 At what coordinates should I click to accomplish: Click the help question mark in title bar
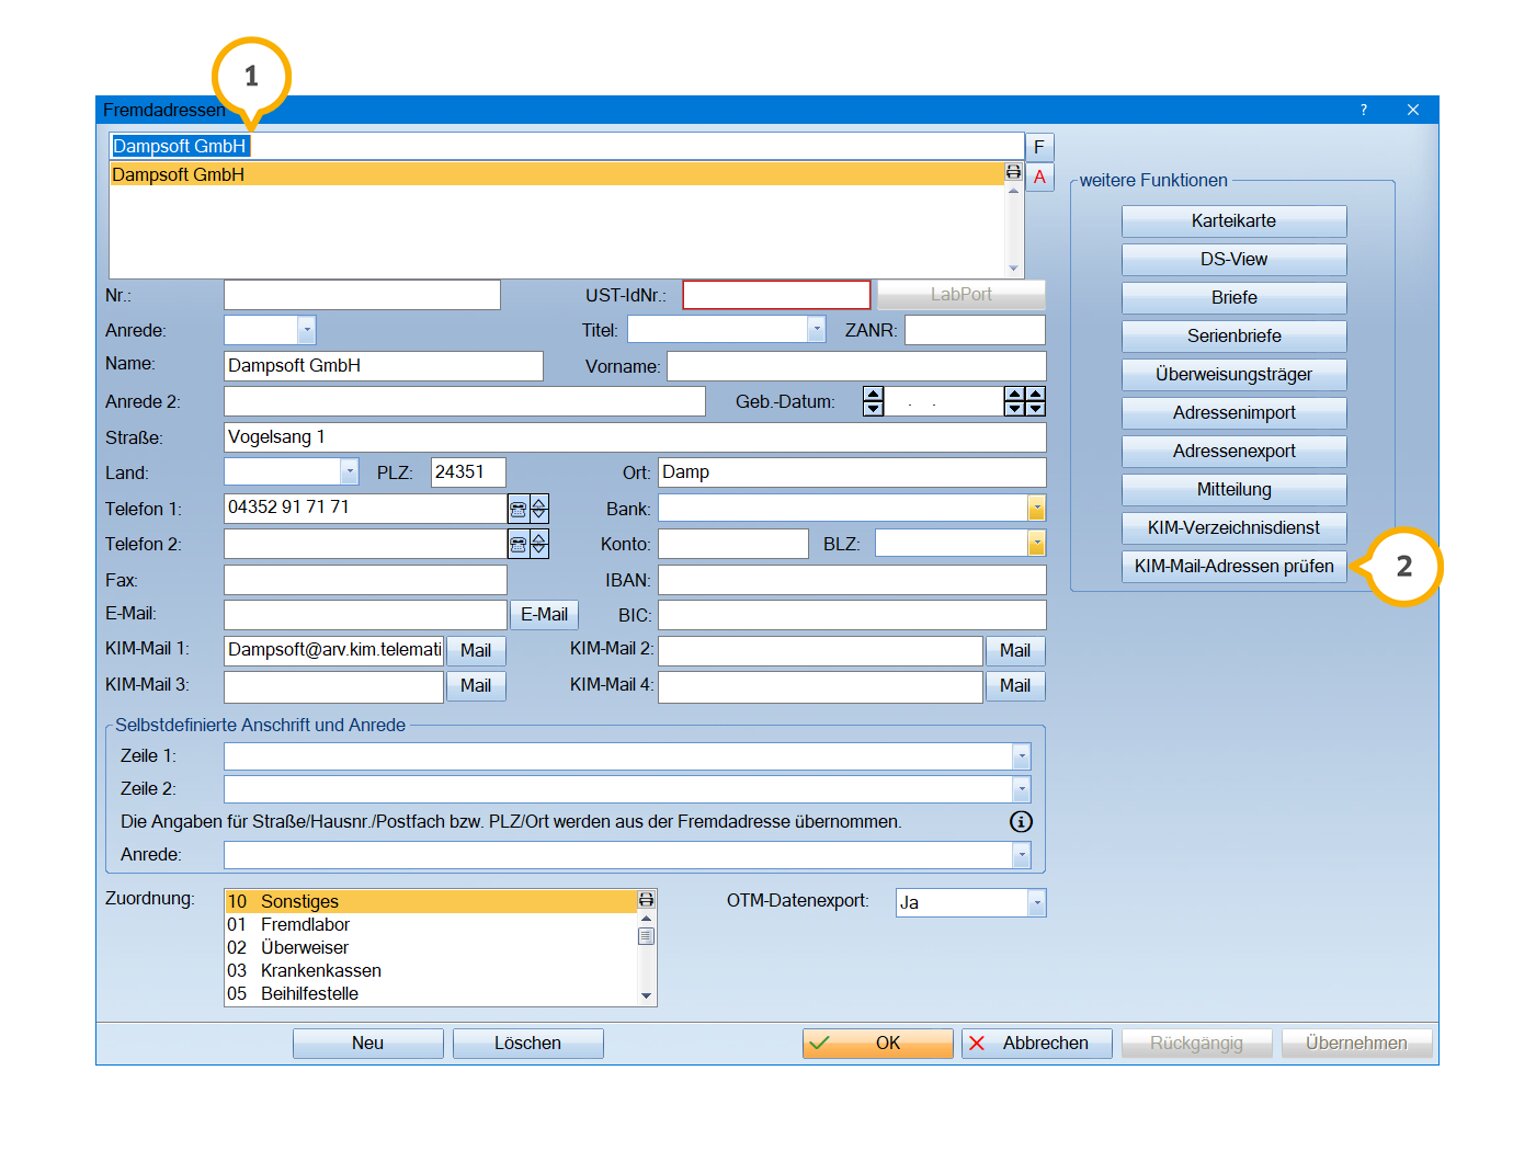1363,110
